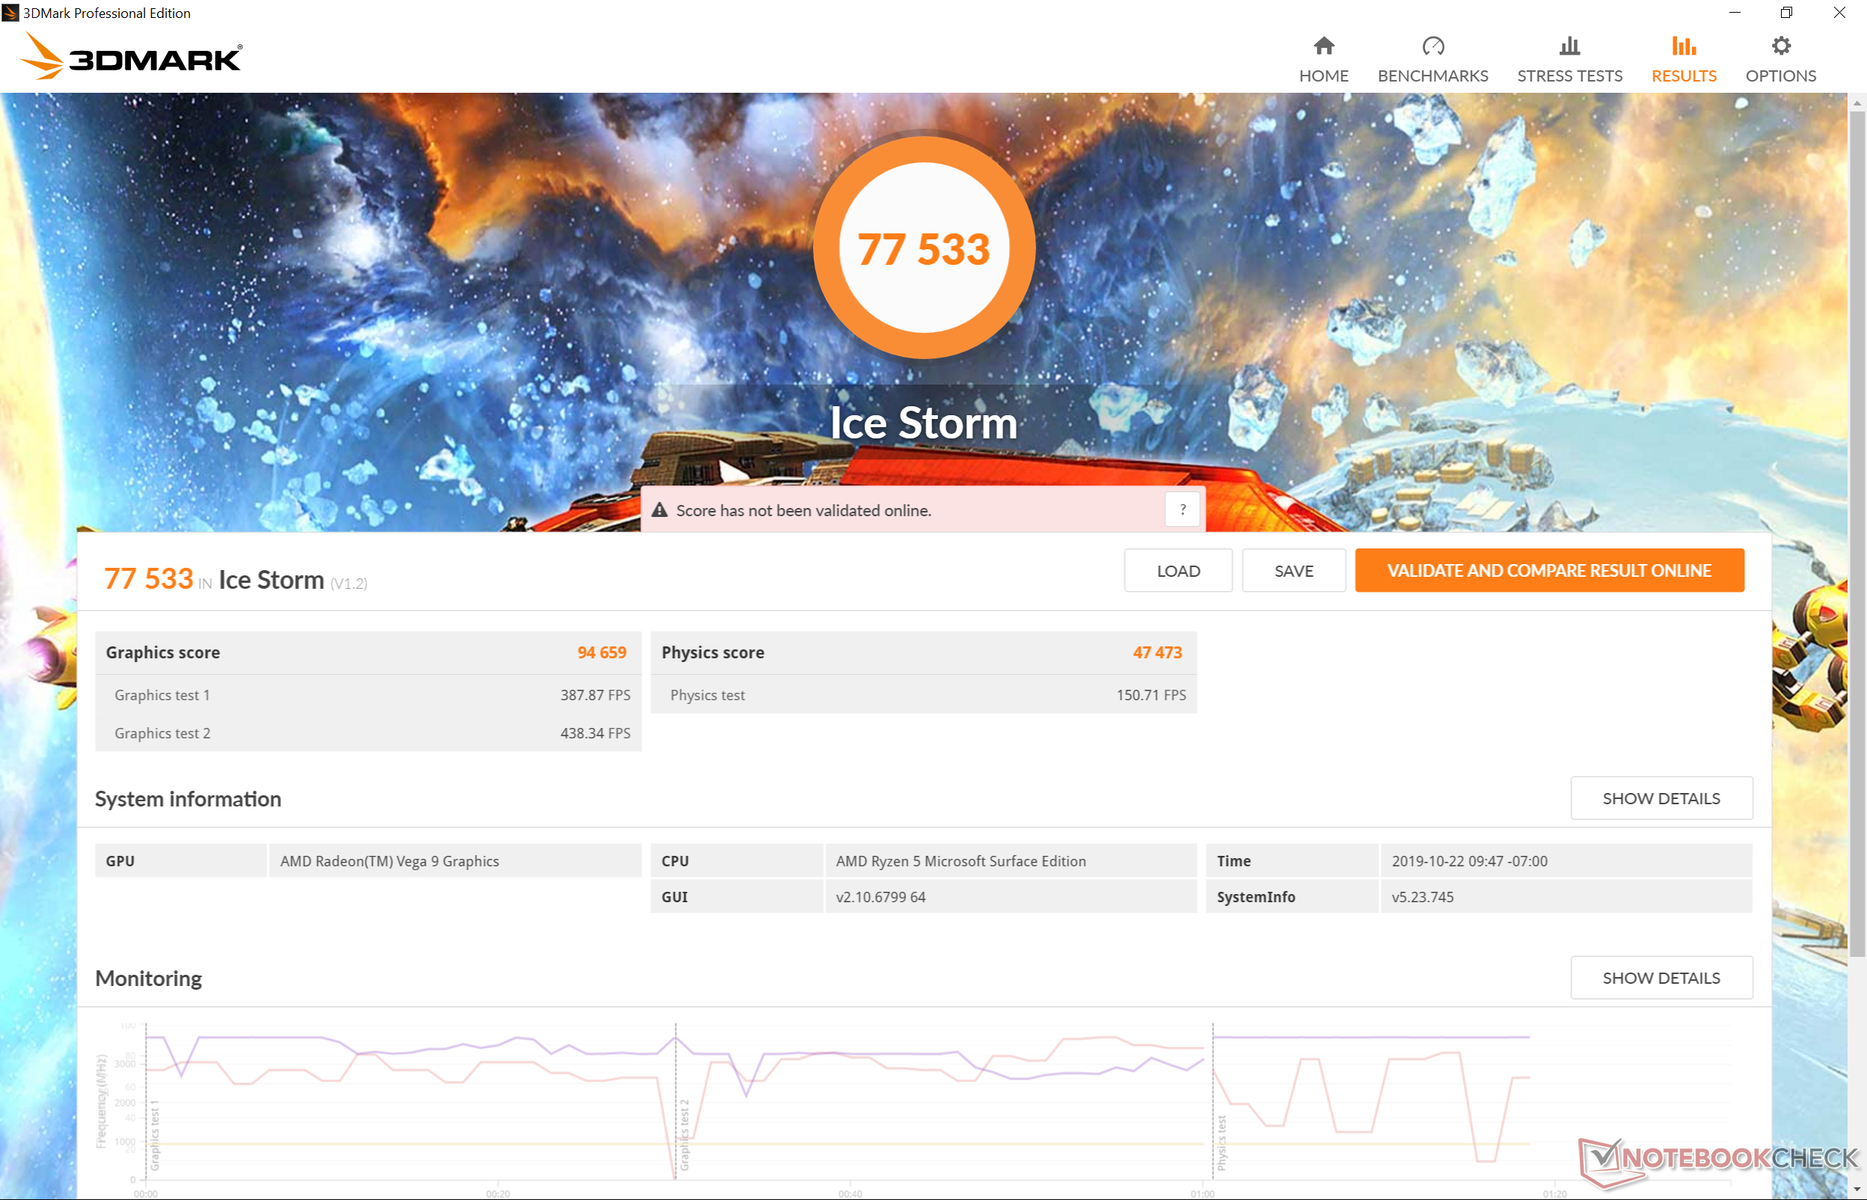Click the Options gear icon
The height and width of the screenshot is (1200, 1867).
(x=1781, y=46)
